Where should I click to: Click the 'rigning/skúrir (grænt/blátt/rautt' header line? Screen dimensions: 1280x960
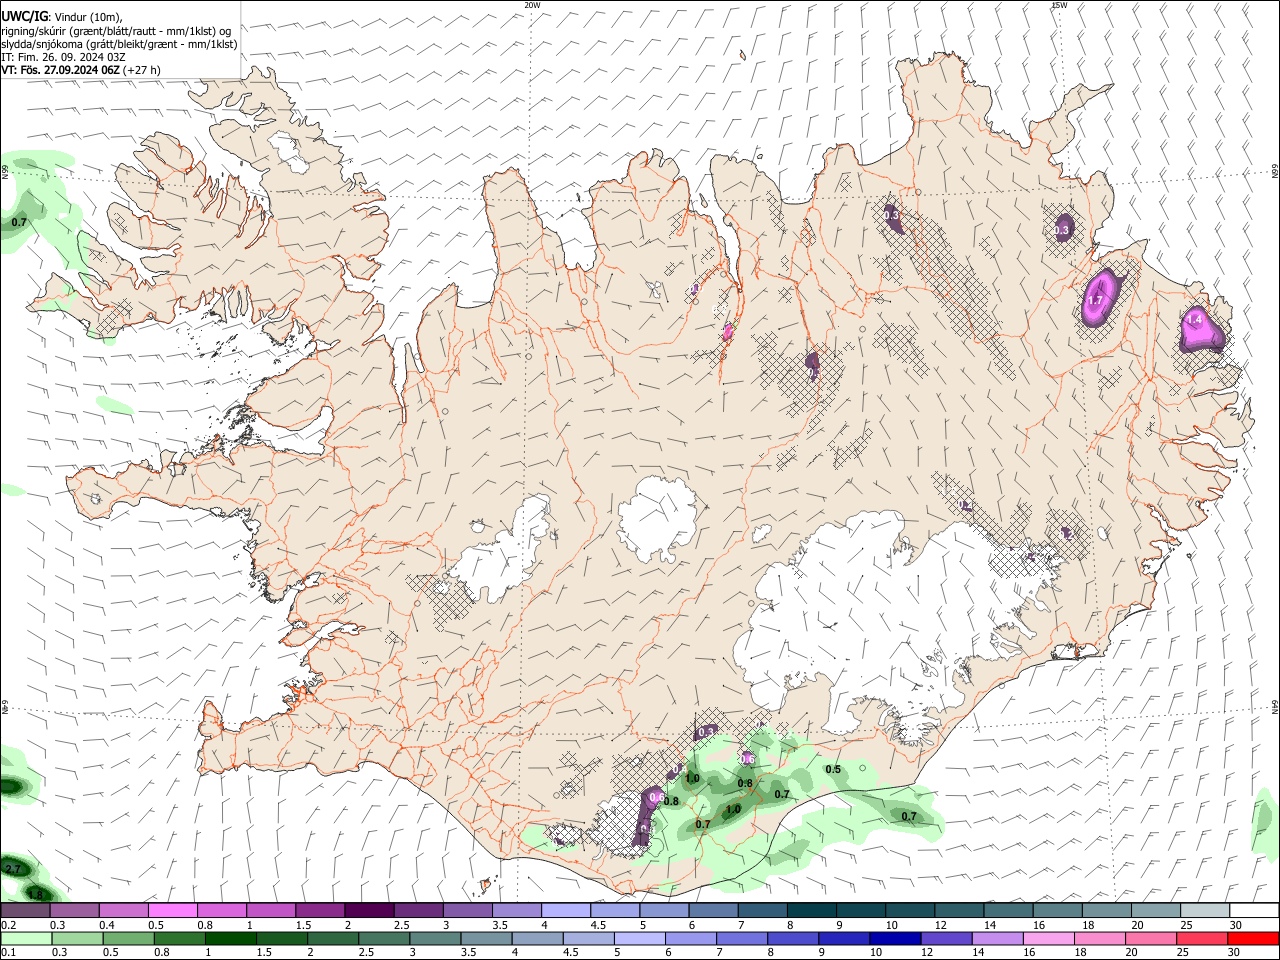tap(116, 30)
